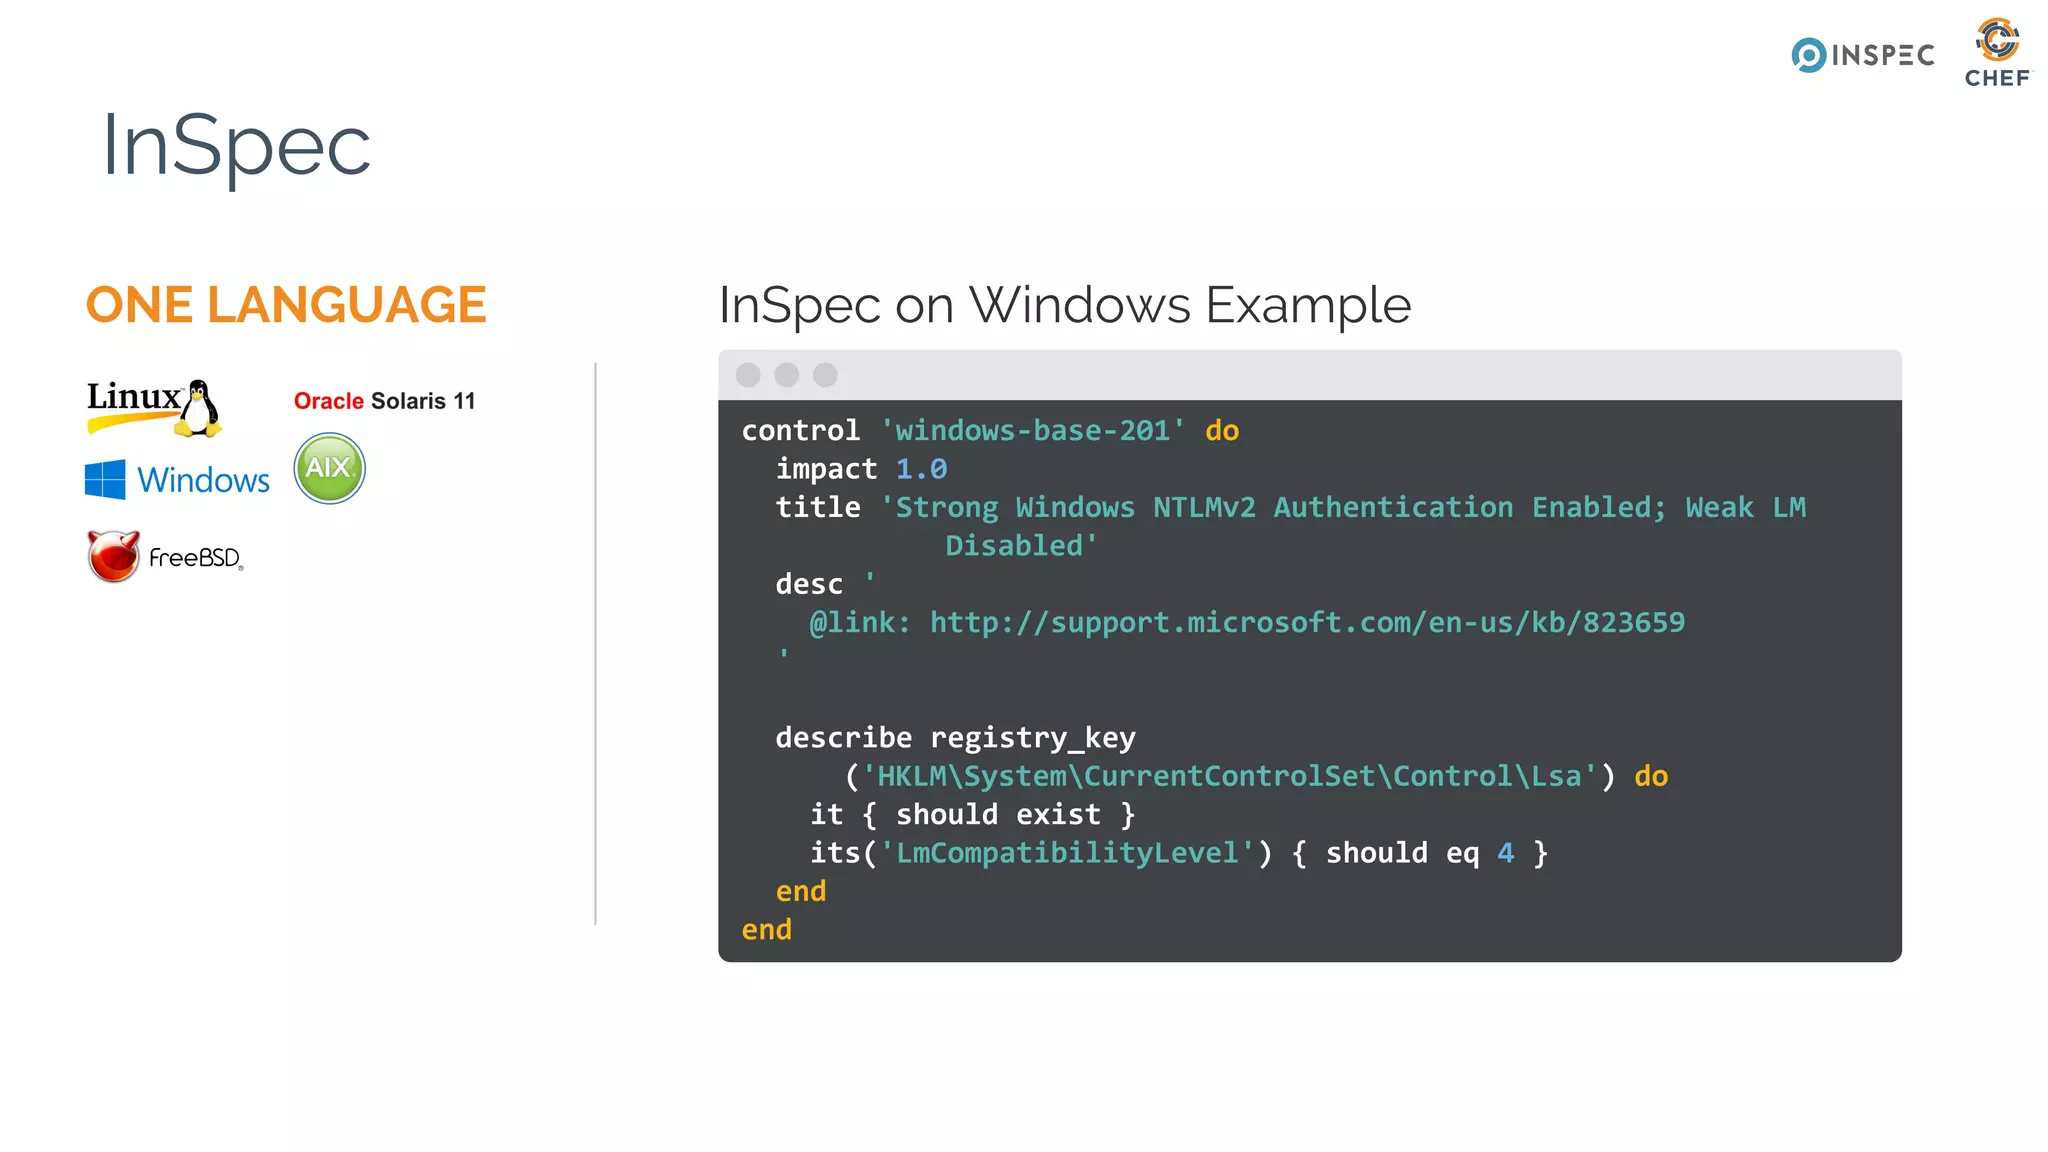This screenshot has width=2048, height=1152.
Task: Click the 'impact 1.0' line
Action: [861, 469]
